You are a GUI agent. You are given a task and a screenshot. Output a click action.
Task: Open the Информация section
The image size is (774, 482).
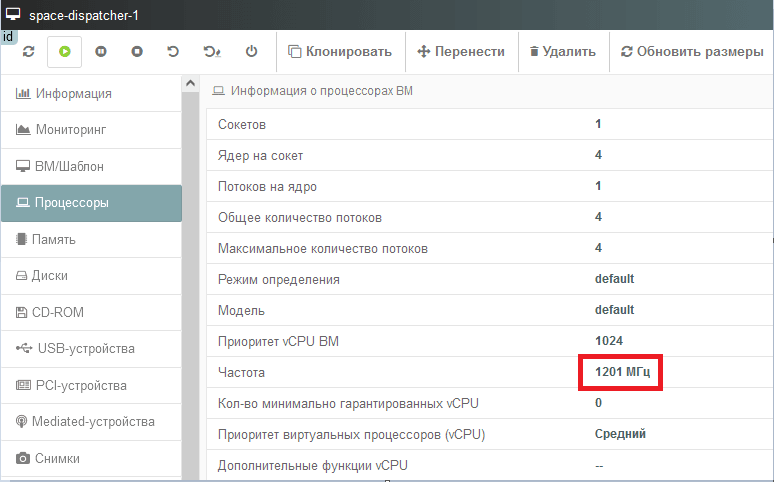click(x=73, y=94)
